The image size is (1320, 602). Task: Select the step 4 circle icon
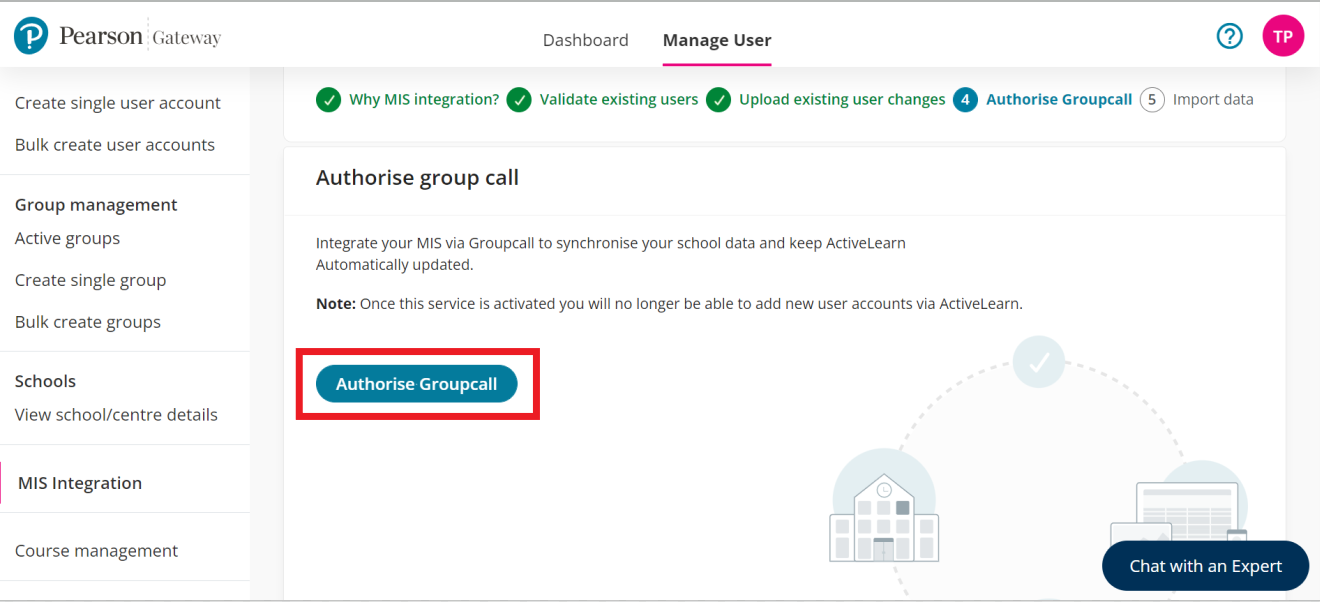tap(965, 100)
